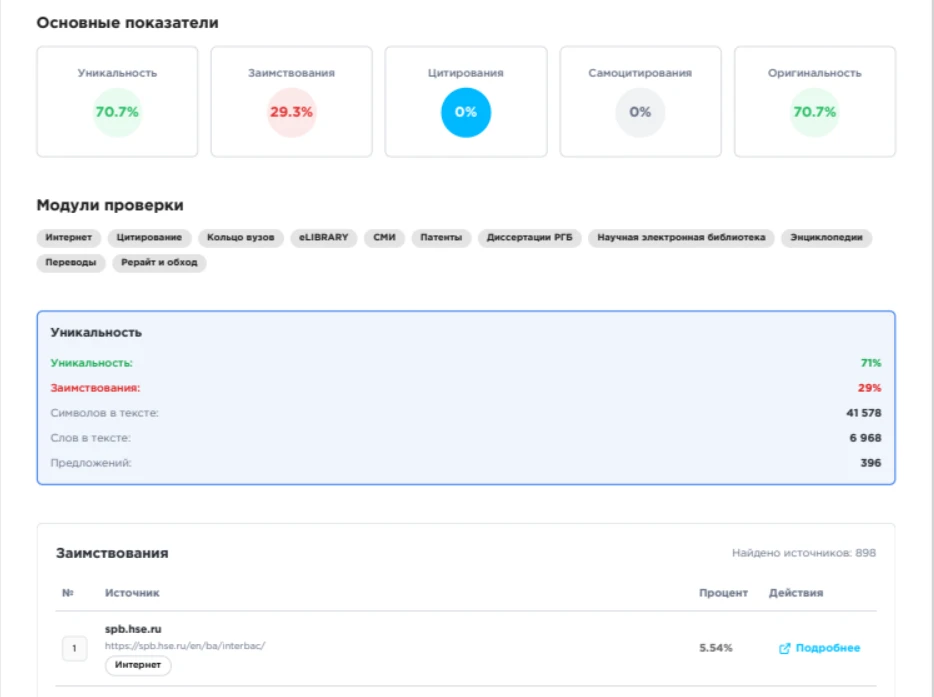Click the Источник column header
934x697 pixels.
pos(132,593)
